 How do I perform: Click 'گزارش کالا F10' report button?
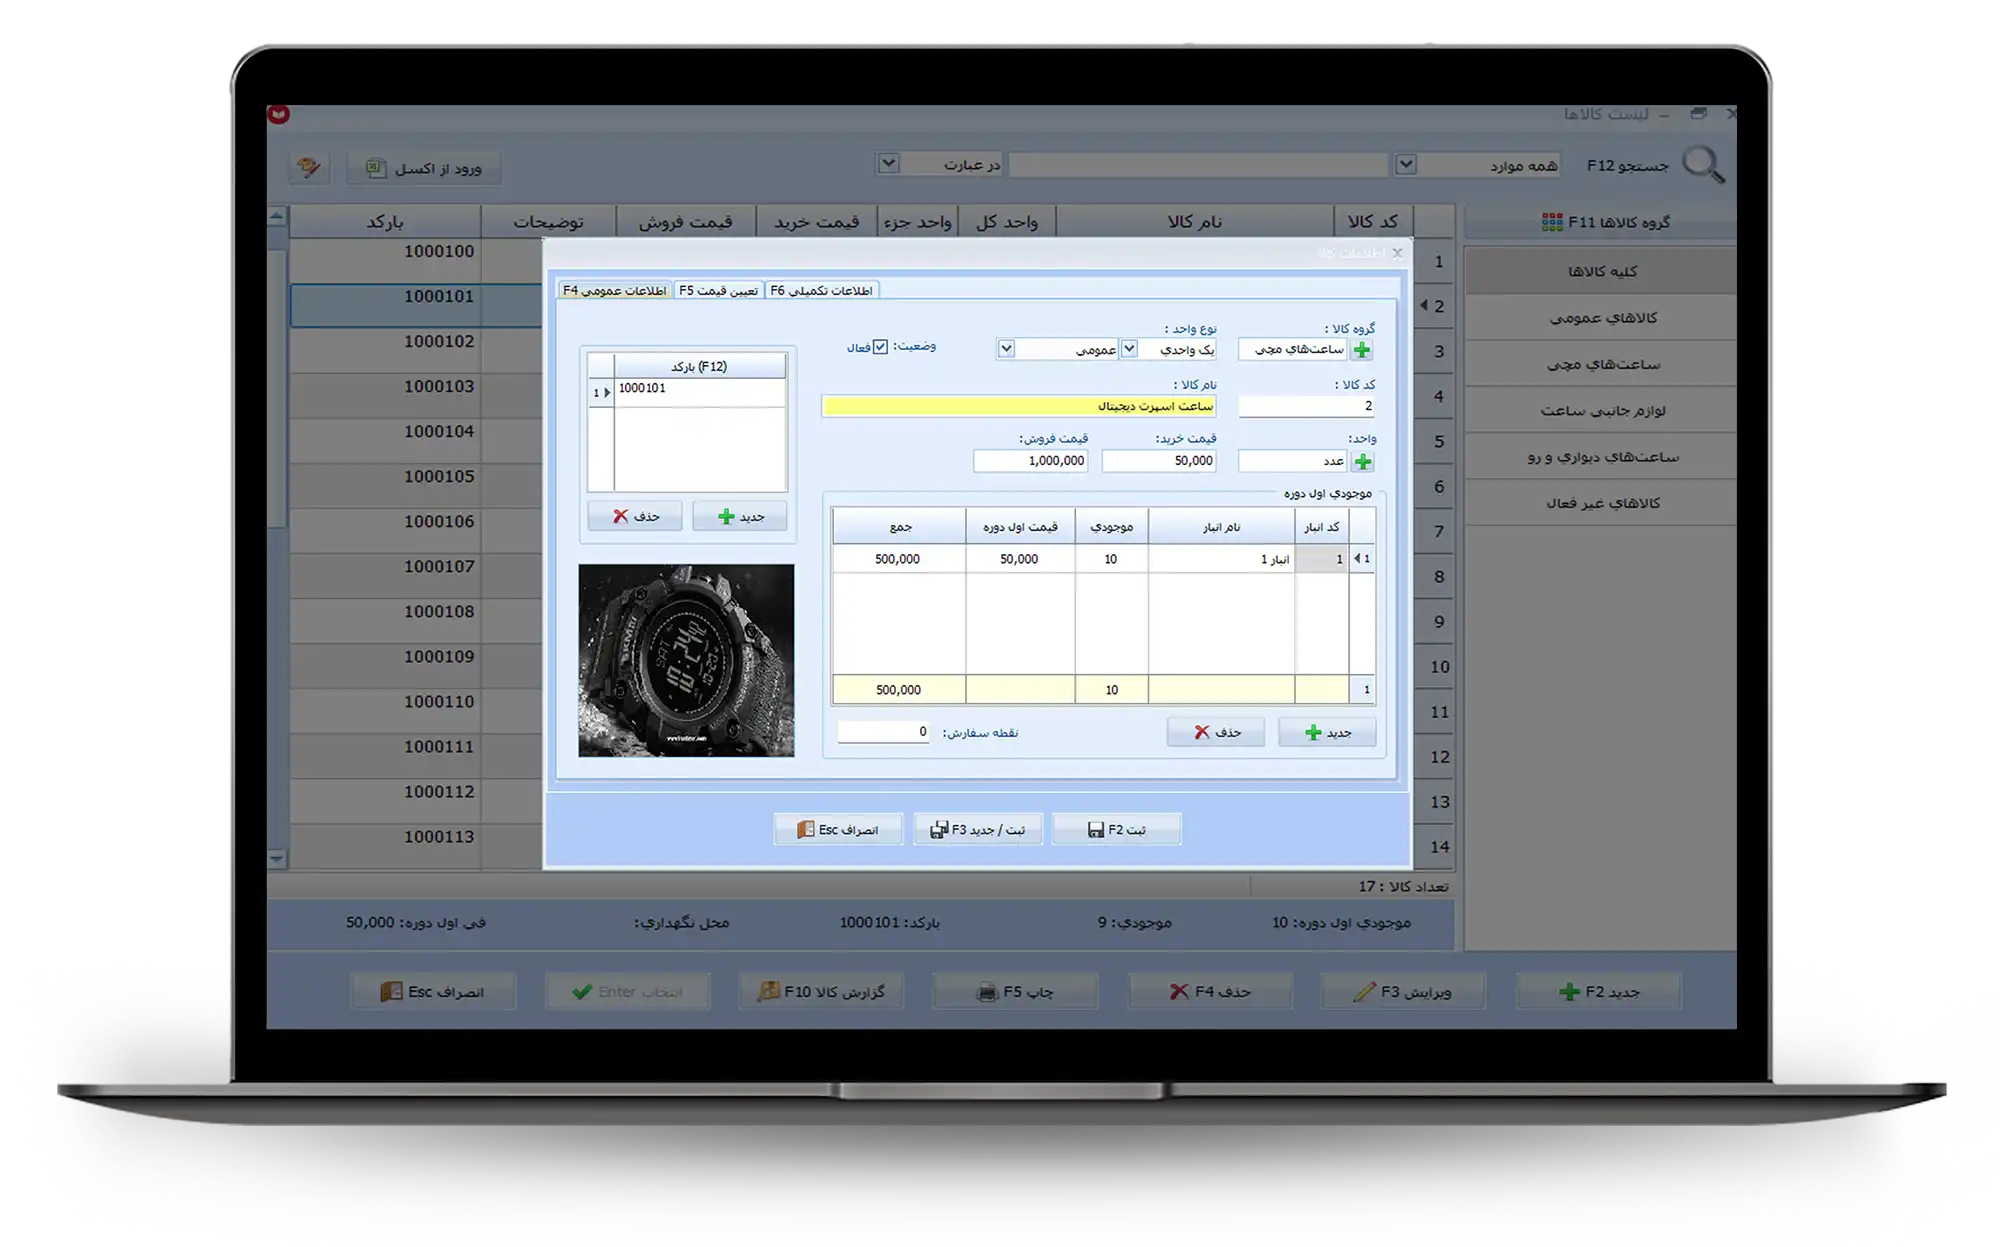click(821, 992)
